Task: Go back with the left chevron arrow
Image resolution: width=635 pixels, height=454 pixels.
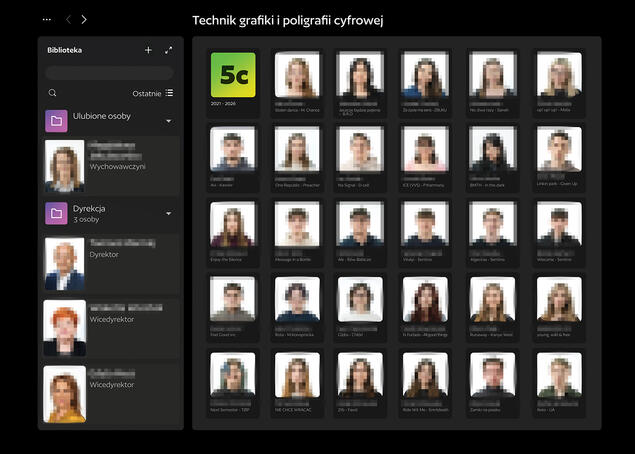Action: tap(68, 19)
